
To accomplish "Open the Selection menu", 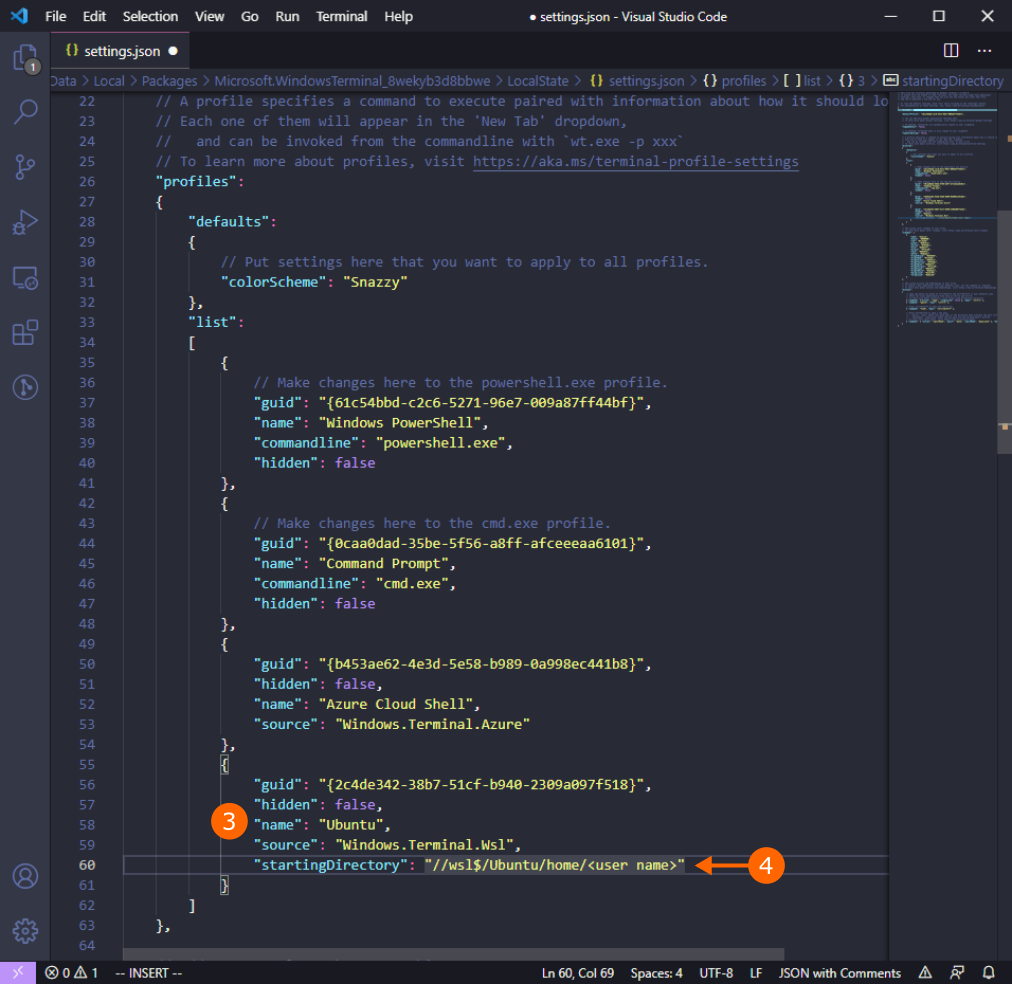I will (150, 16).
